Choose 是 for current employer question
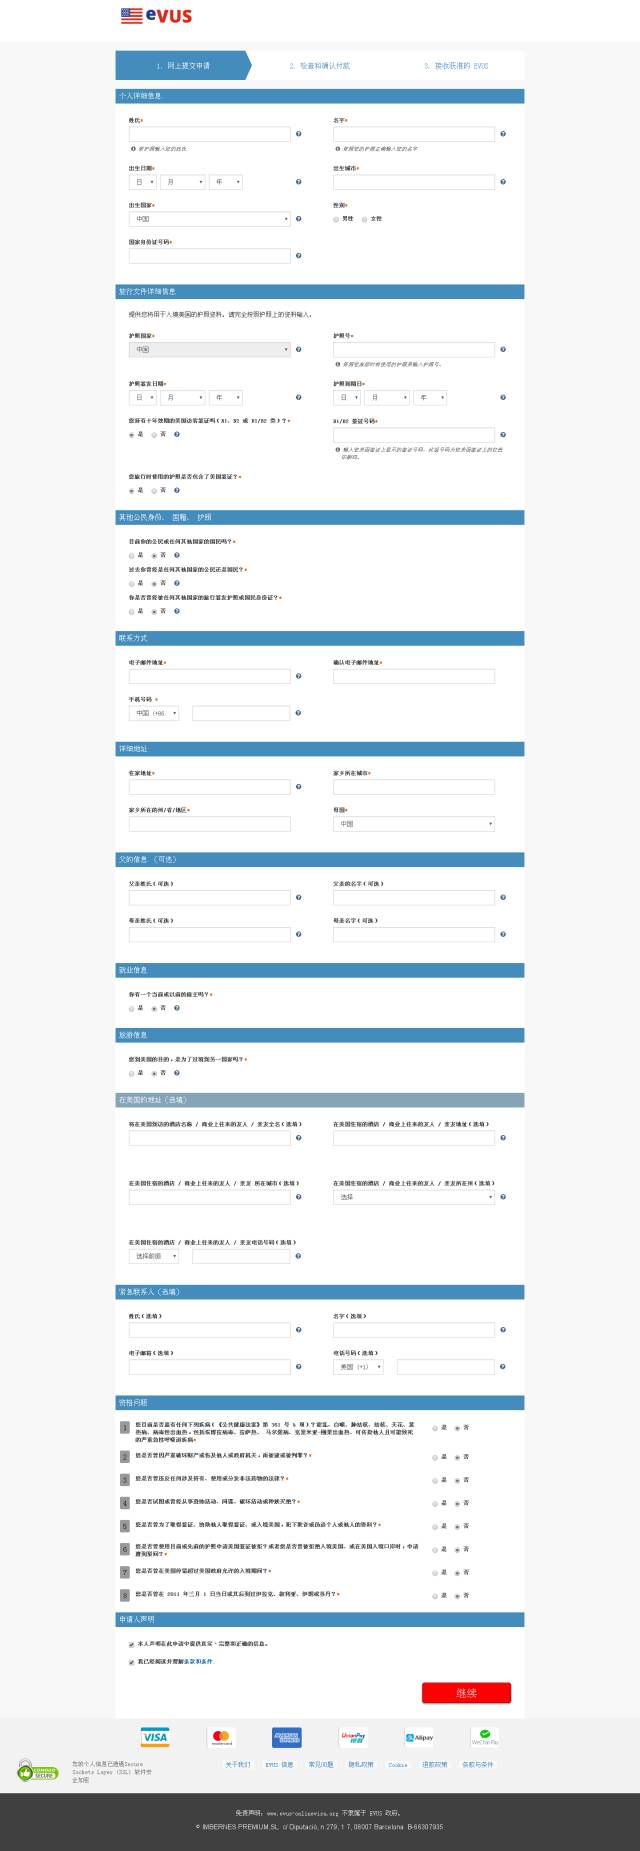The width and height of the screenshot is (640, 1851). click(x=131, y=1009)
